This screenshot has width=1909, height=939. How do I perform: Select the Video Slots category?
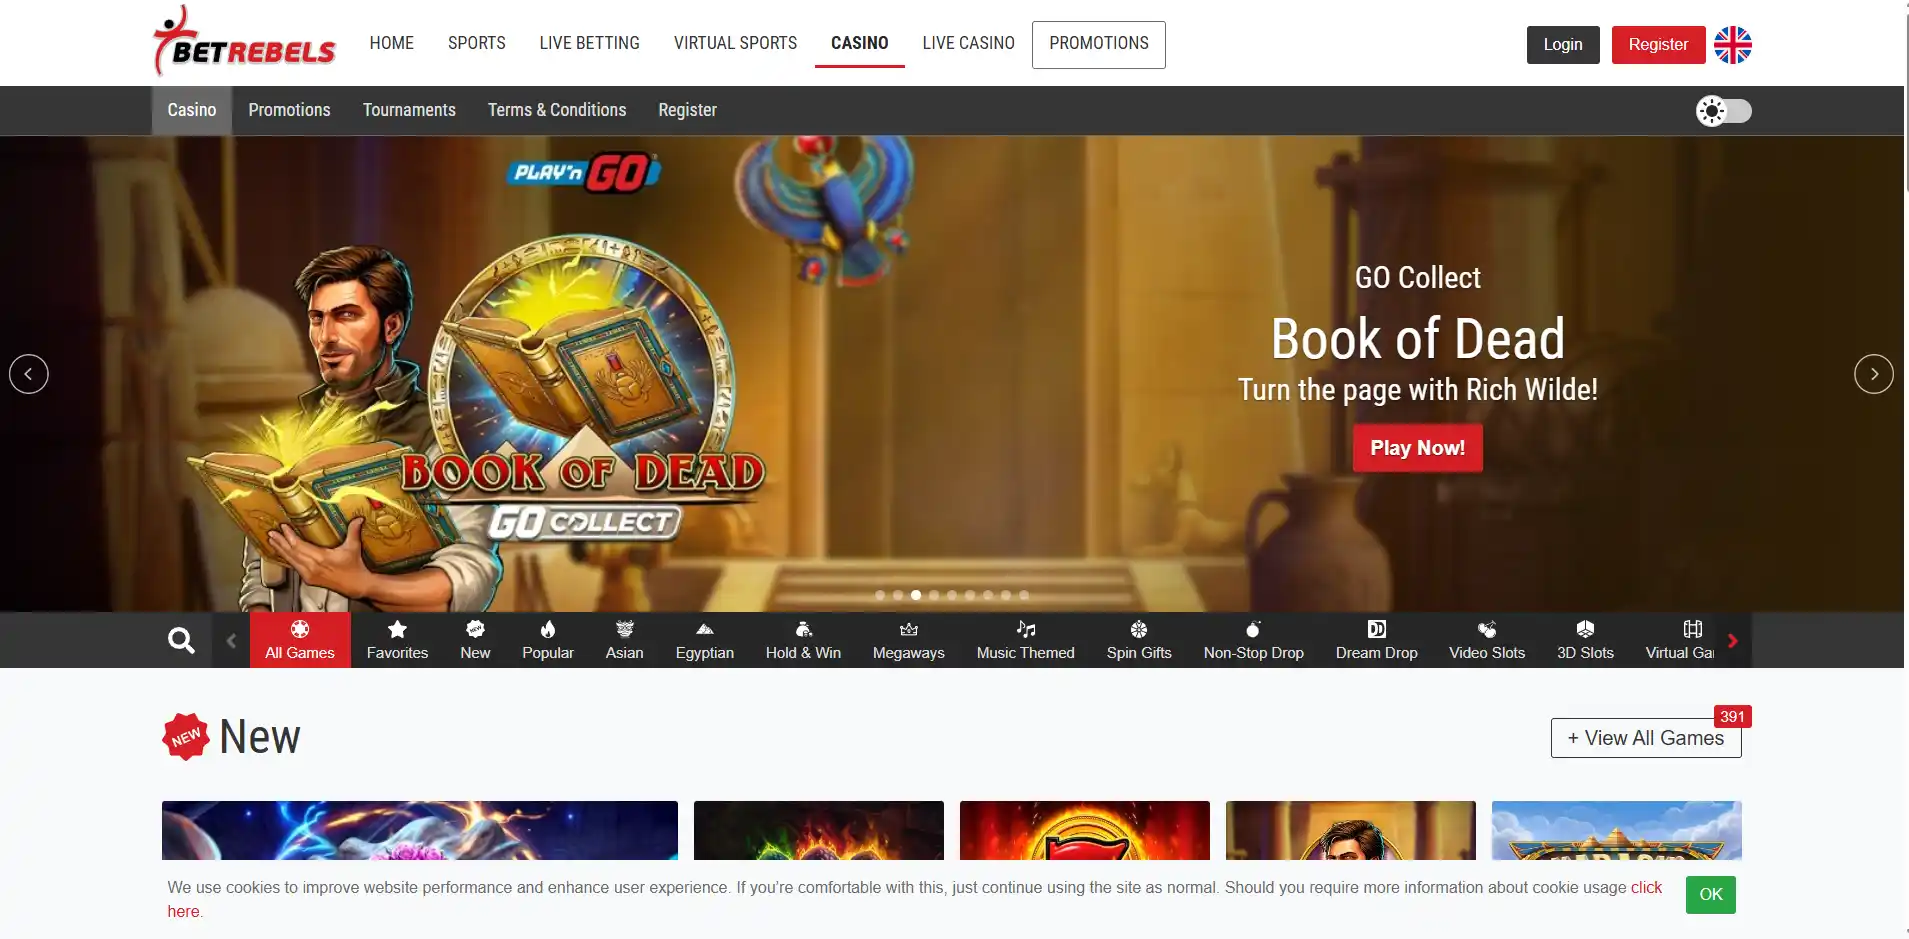[1487, 640]
